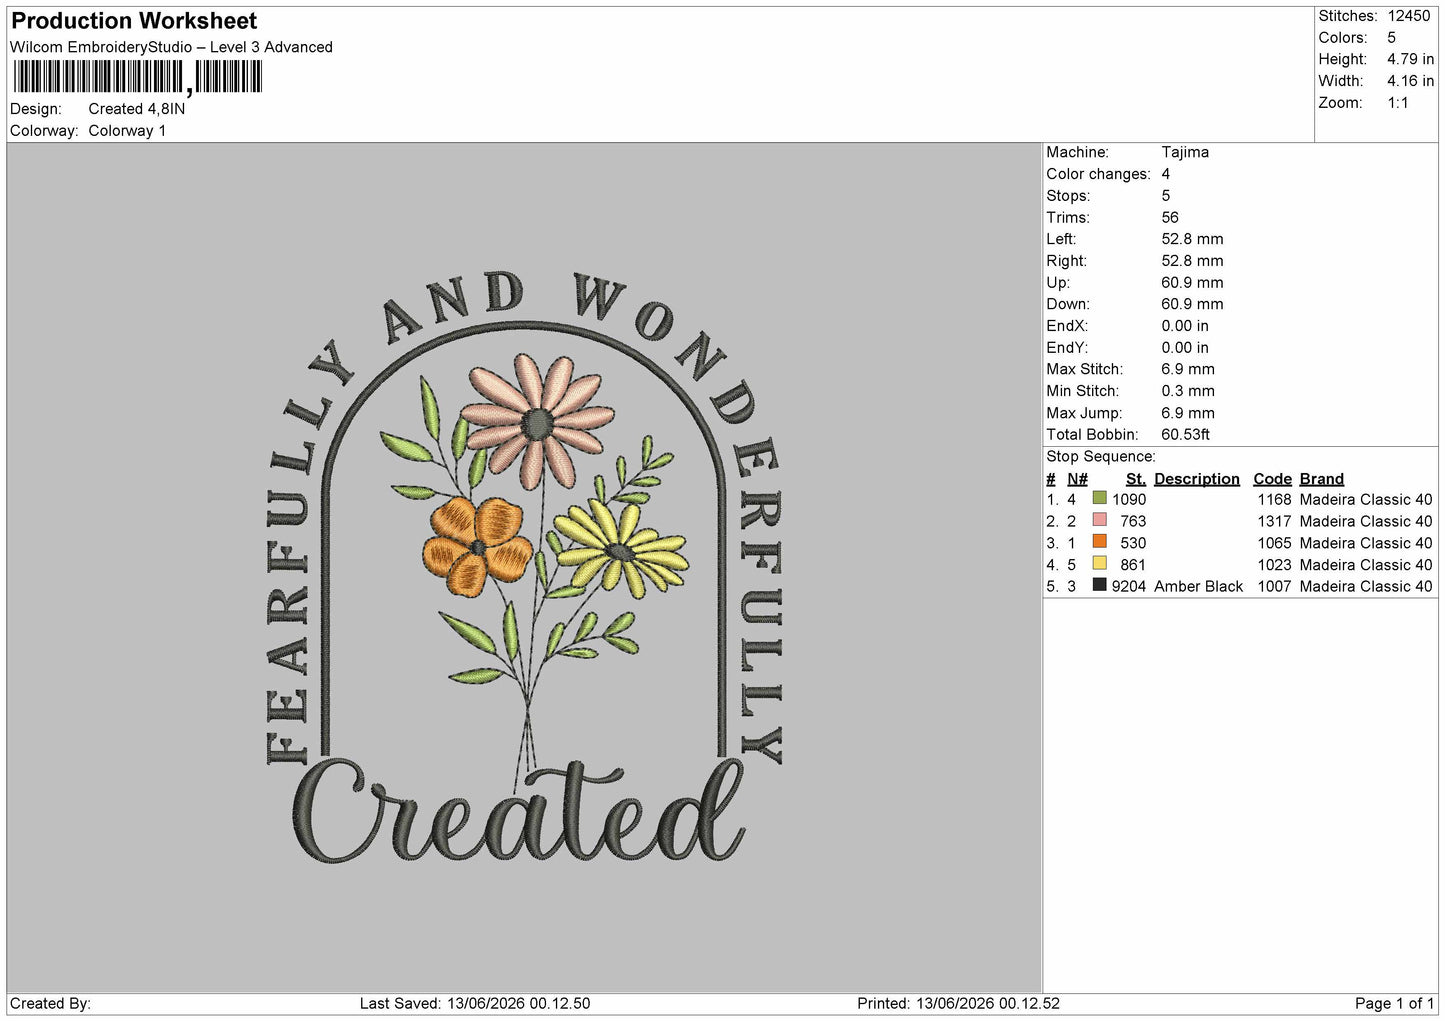This screenshot has width=1445, height=1021.
Task: Click the Zoom value 1:1
Action: (x=1397, y=103)
